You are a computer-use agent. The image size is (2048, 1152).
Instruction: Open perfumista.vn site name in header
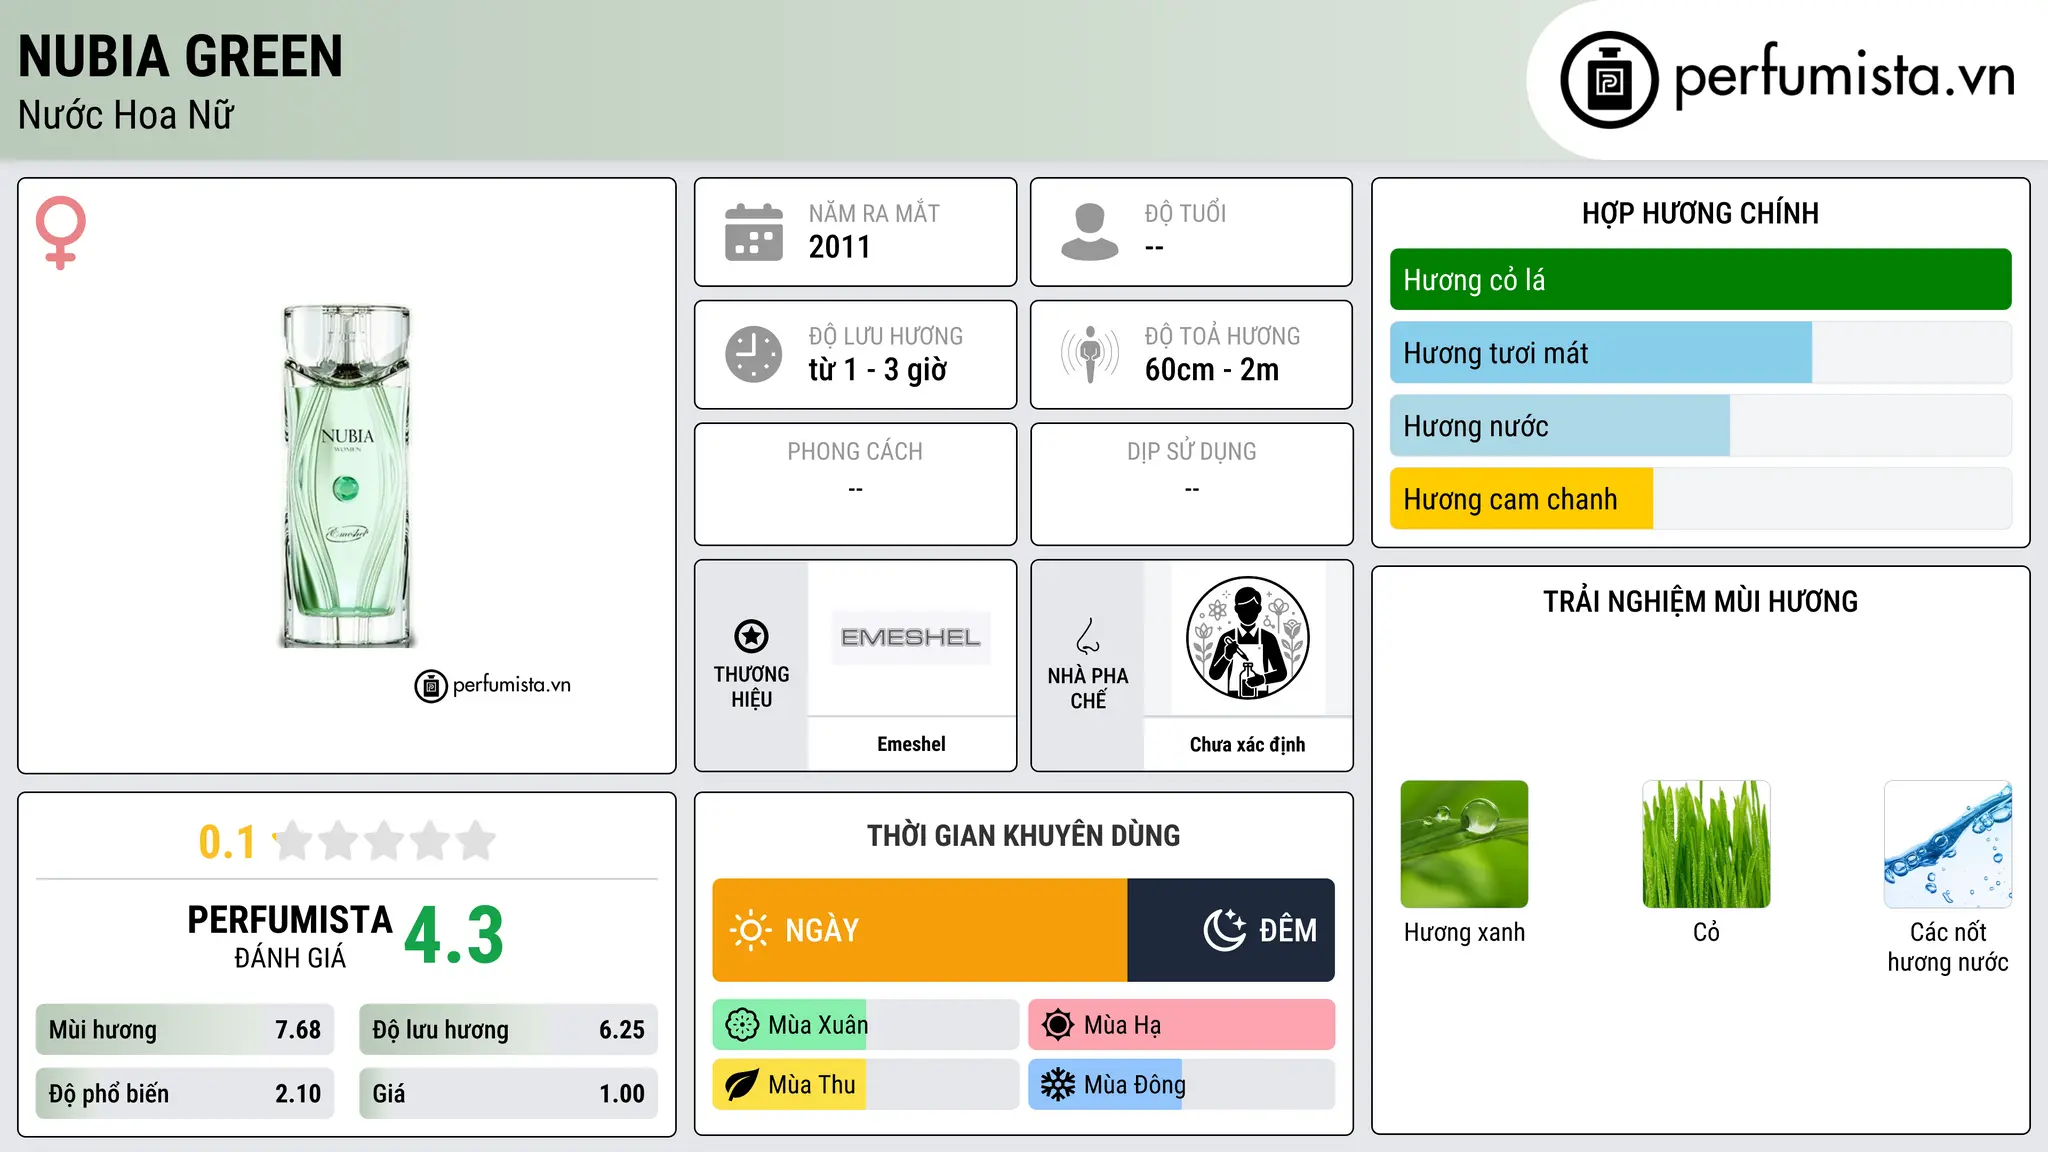tap(1844, 76)
